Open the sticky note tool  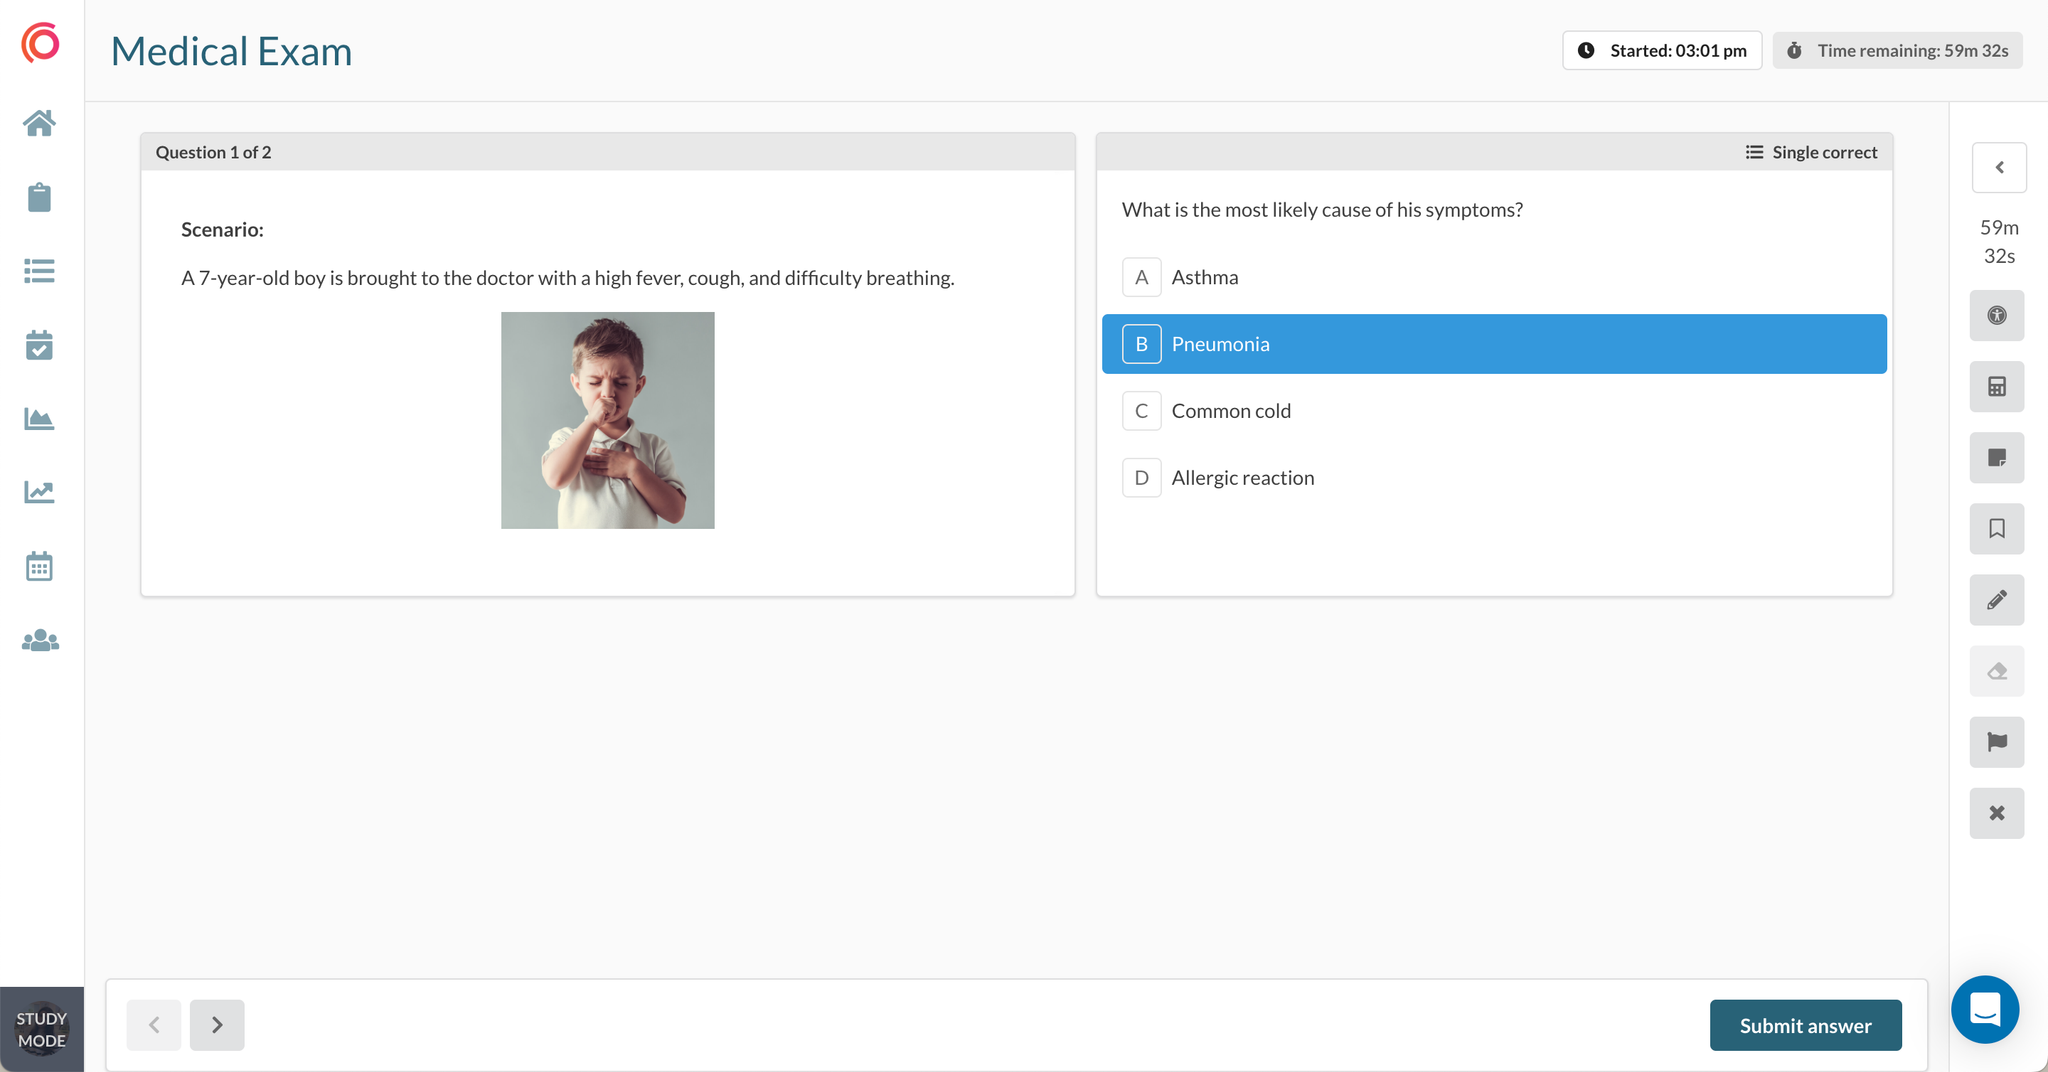click(1996, 458)
